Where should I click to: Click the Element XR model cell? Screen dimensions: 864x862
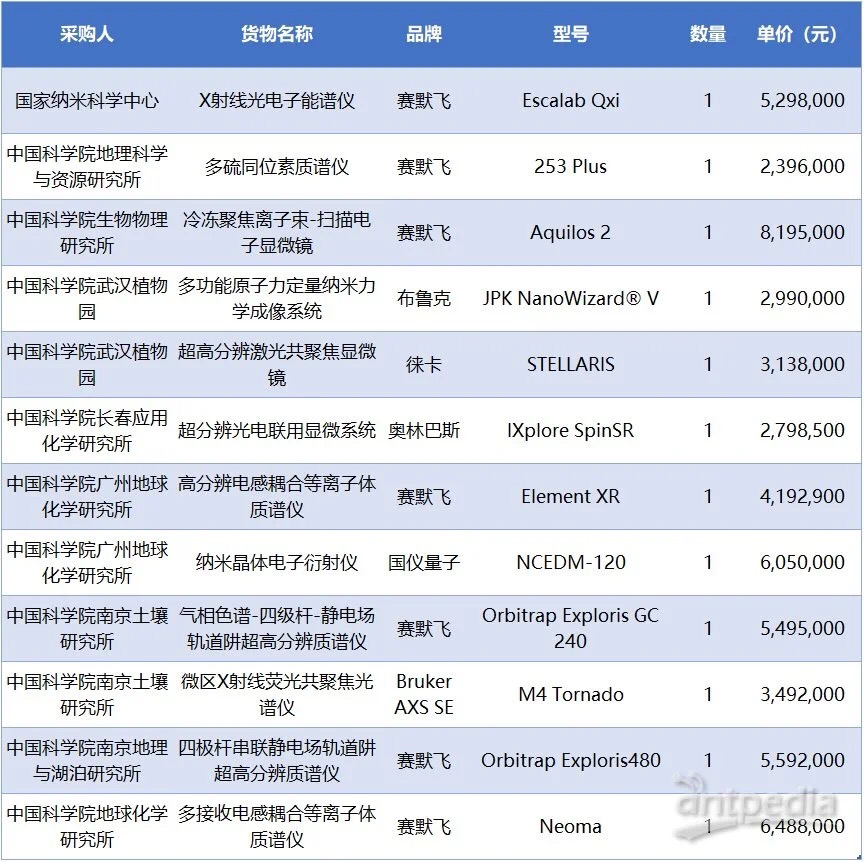coord(570,497)
